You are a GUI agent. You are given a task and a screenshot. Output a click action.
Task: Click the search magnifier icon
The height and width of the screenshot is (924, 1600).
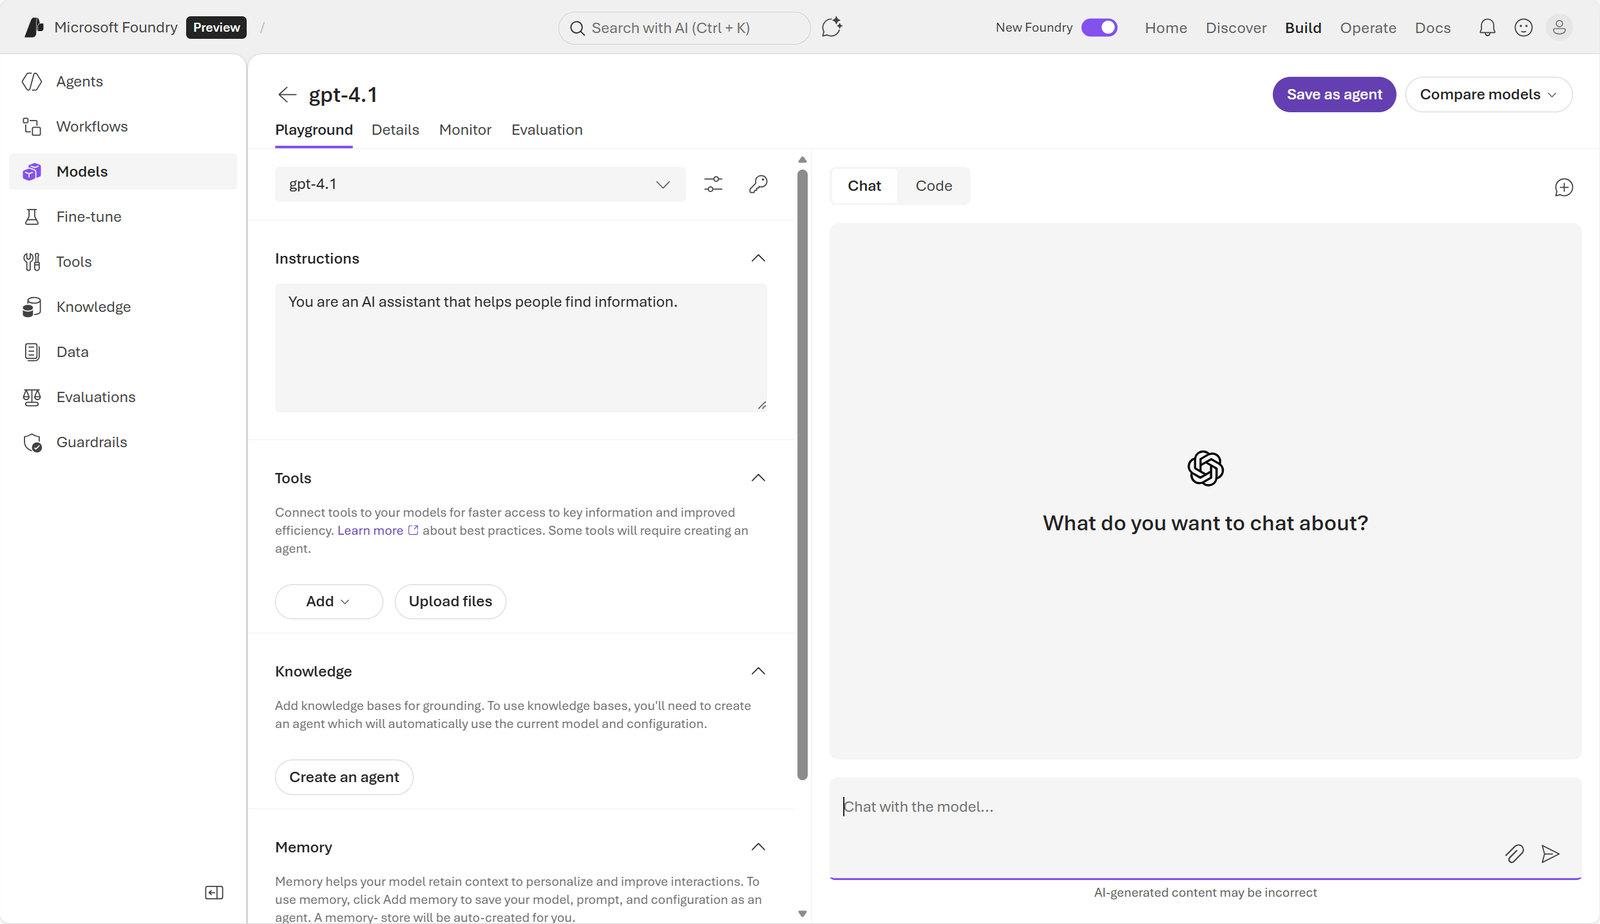point(577,28)
